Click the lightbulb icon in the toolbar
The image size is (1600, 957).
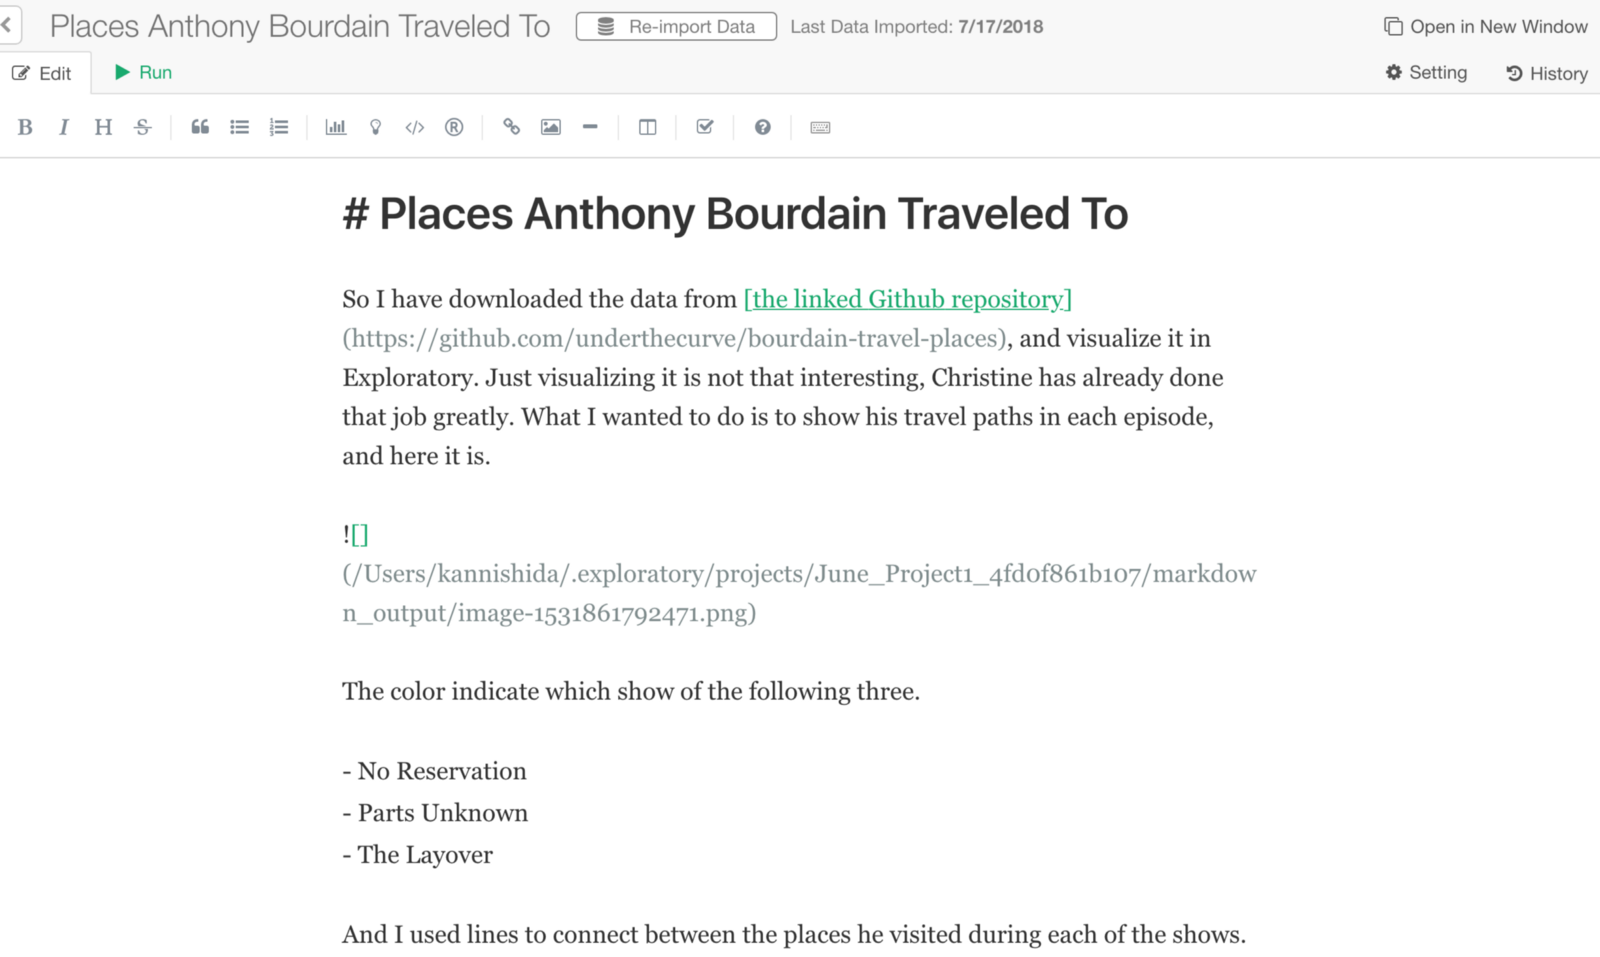point(376,127)
